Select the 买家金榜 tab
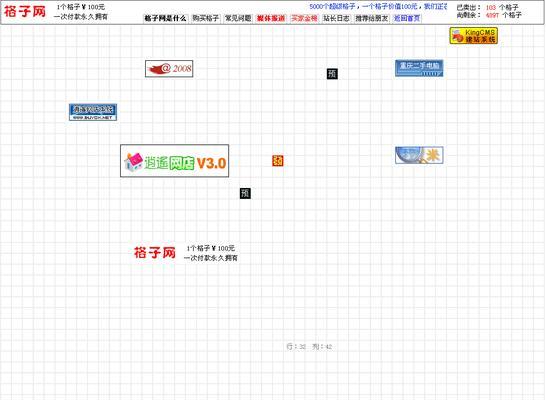 click(x=304, y=18)
